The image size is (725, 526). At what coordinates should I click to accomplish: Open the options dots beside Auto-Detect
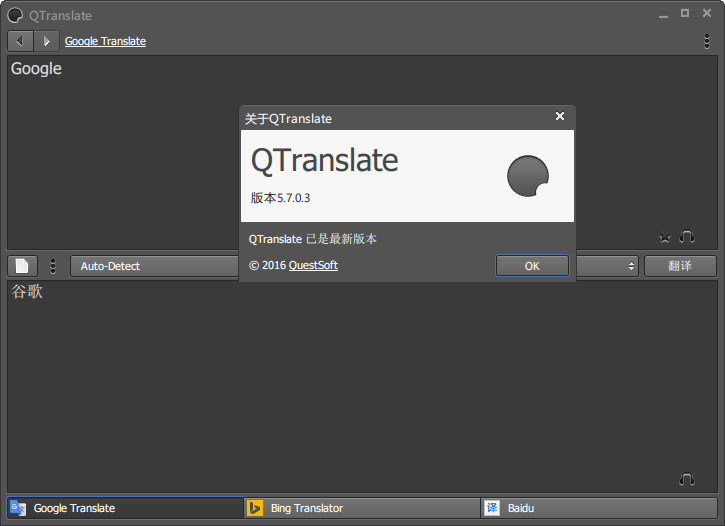[53, 266]
